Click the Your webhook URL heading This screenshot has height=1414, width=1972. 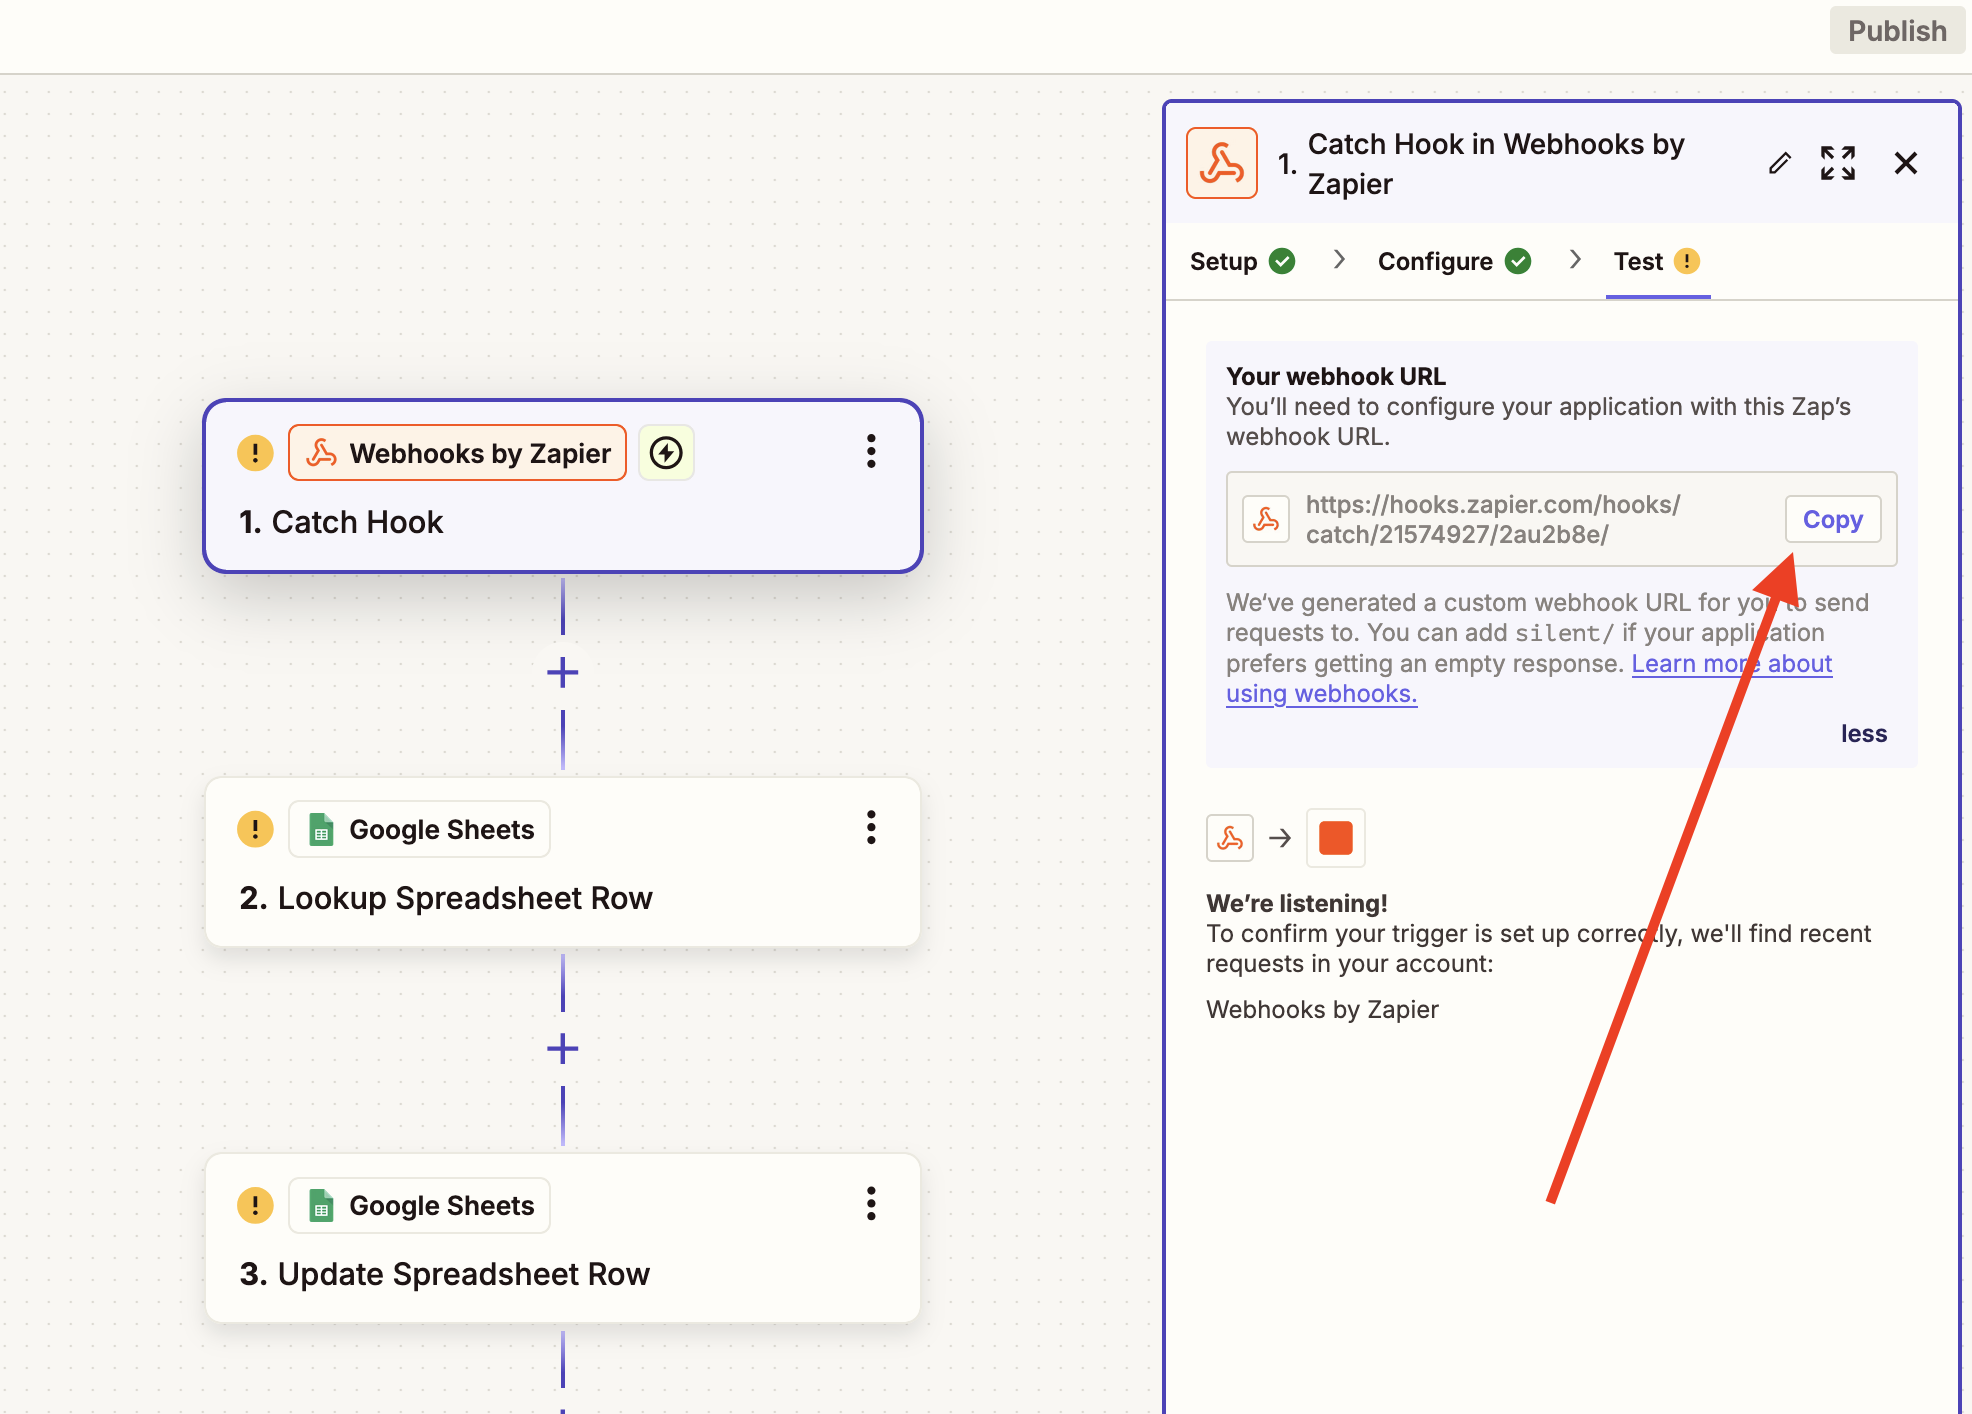1336,376
